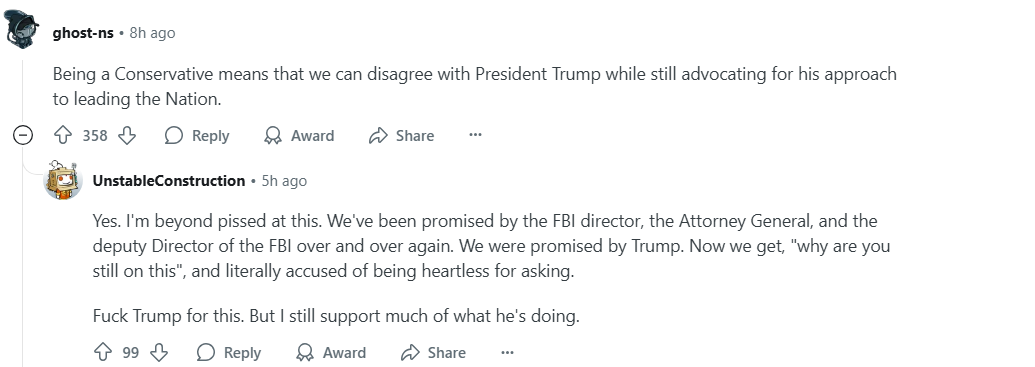Downvote UnstableConstruction's reply
Viewport: 1035px width, 367px height.
(159, 352)
